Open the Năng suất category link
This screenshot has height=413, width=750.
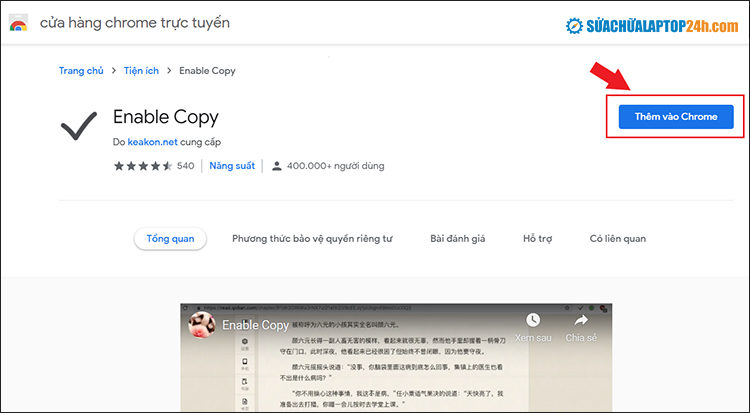point(232,166)
